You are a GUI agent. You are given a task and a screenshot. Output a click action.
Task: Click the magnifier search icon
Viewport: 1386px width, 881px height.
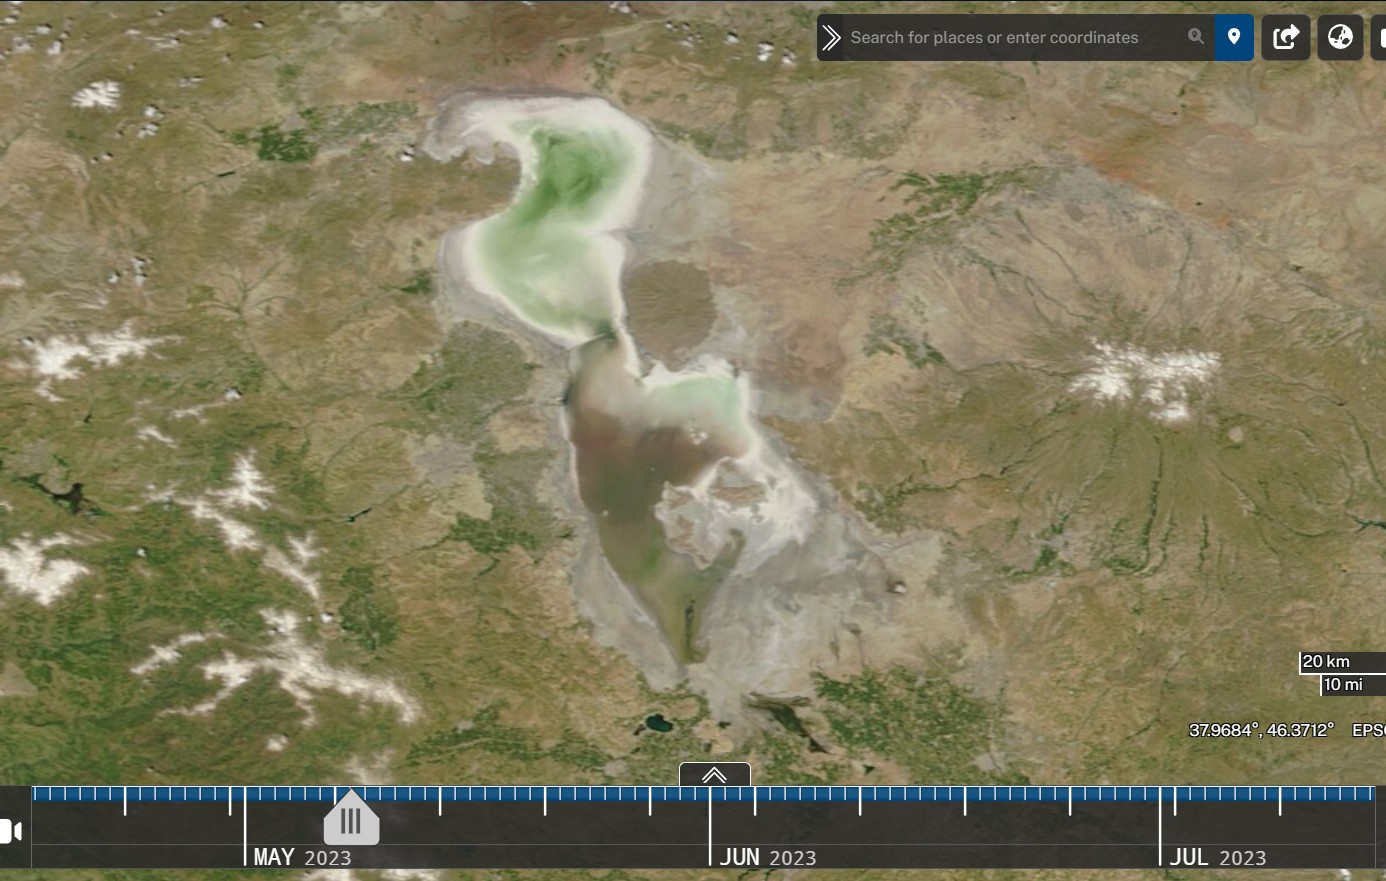(x=1195, y=37)
